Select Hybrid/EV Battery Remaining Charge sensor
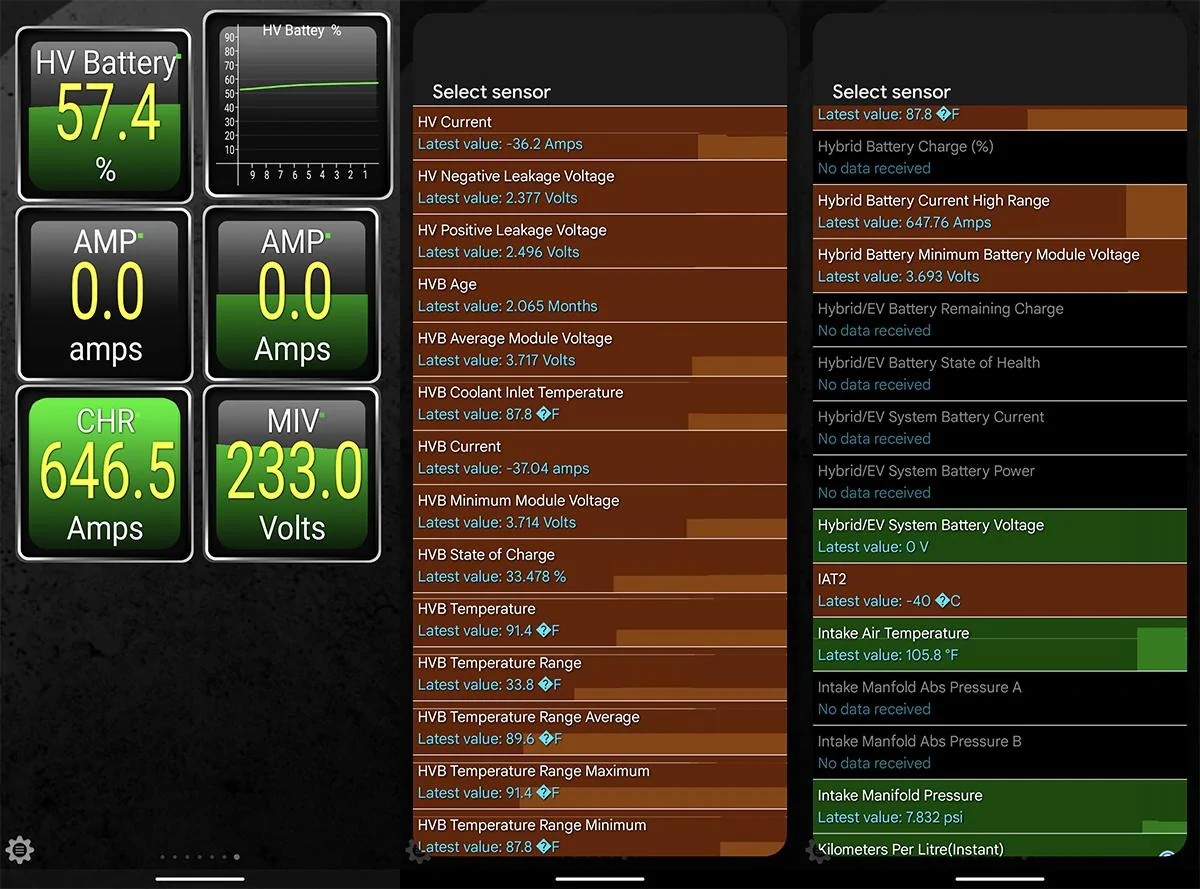 pos(1000,319)
